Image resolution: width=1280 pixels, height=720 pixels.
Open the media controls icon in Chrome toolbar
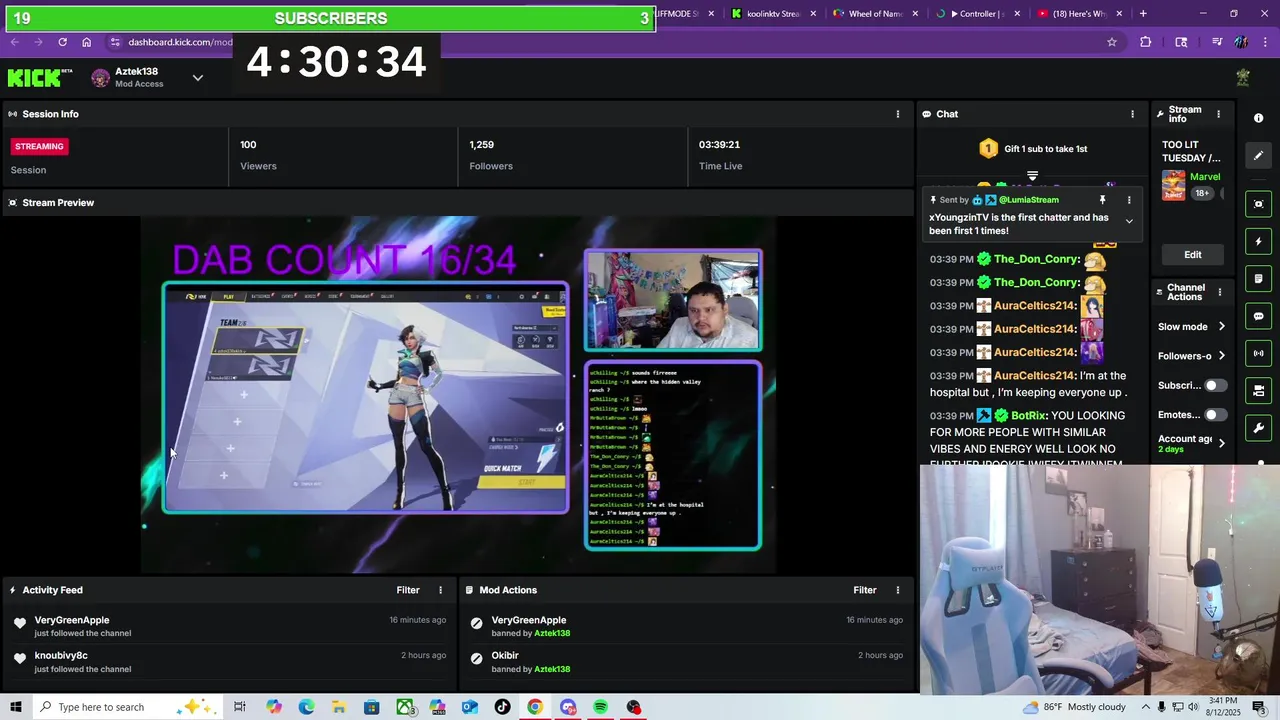(1217, 42)
